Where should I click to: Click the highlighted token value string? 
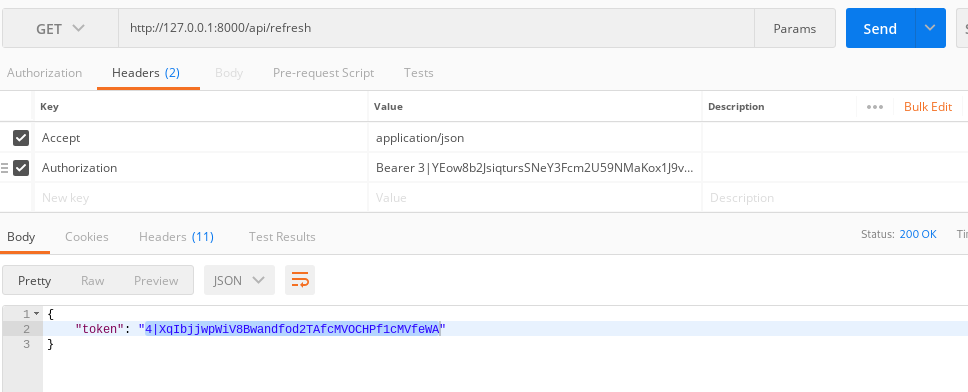point(292,329)
